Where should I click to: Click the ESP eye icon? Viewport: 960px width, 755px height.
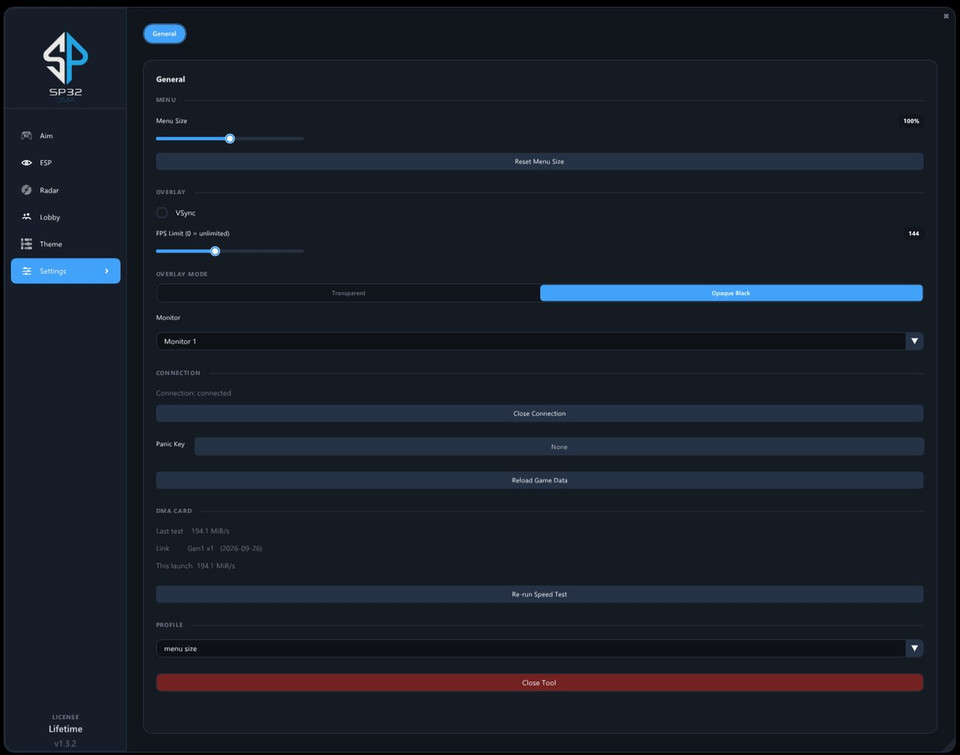tap(26, 163)
